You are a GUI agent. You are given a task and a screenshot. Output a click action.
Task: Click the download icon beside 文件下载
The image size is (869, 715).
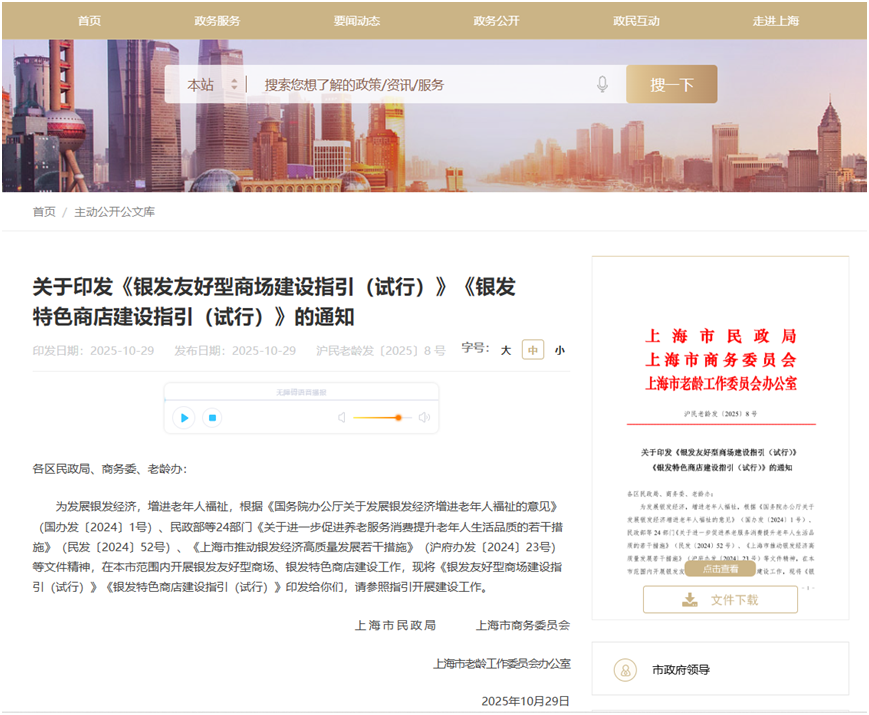click(x=689, y=600)
